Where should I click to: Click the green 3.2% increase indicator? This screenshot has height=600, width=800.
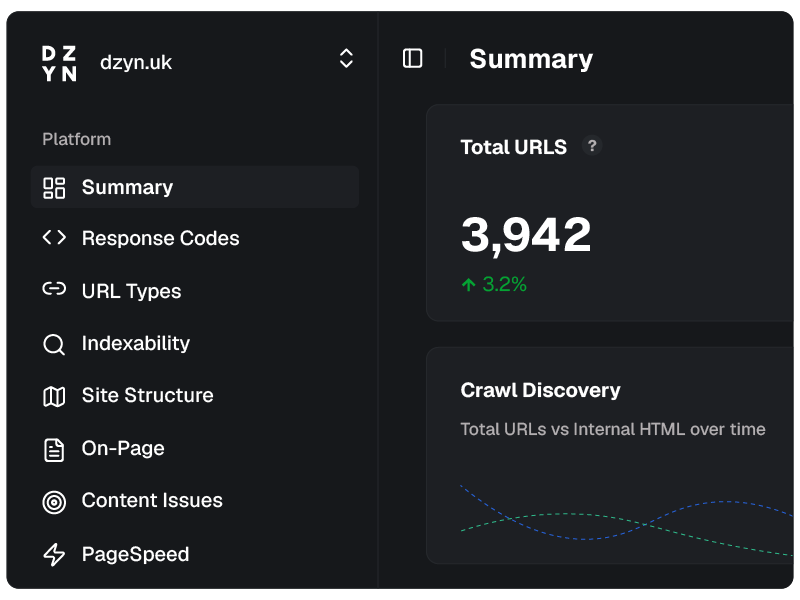(x=494, y=285)
